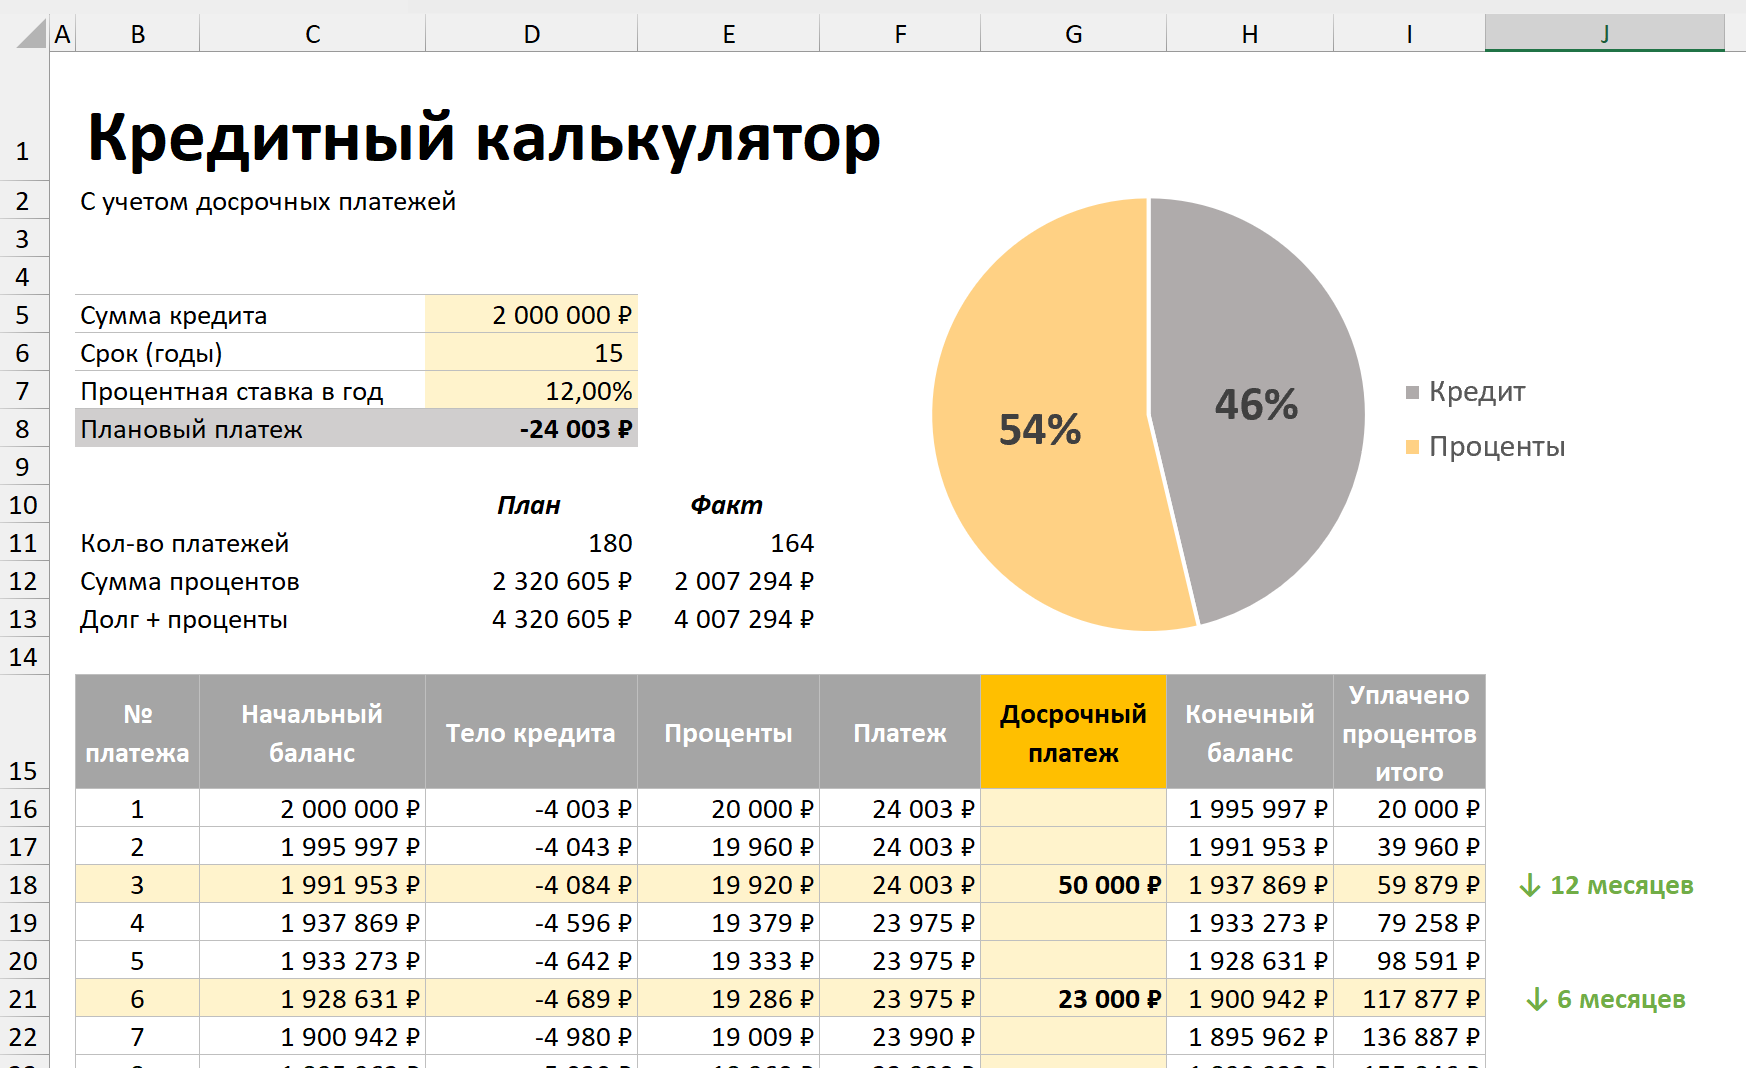Click the yellow square marker of Проценты legend
1746x1068 pixels.
click(x=1413, y=447)
